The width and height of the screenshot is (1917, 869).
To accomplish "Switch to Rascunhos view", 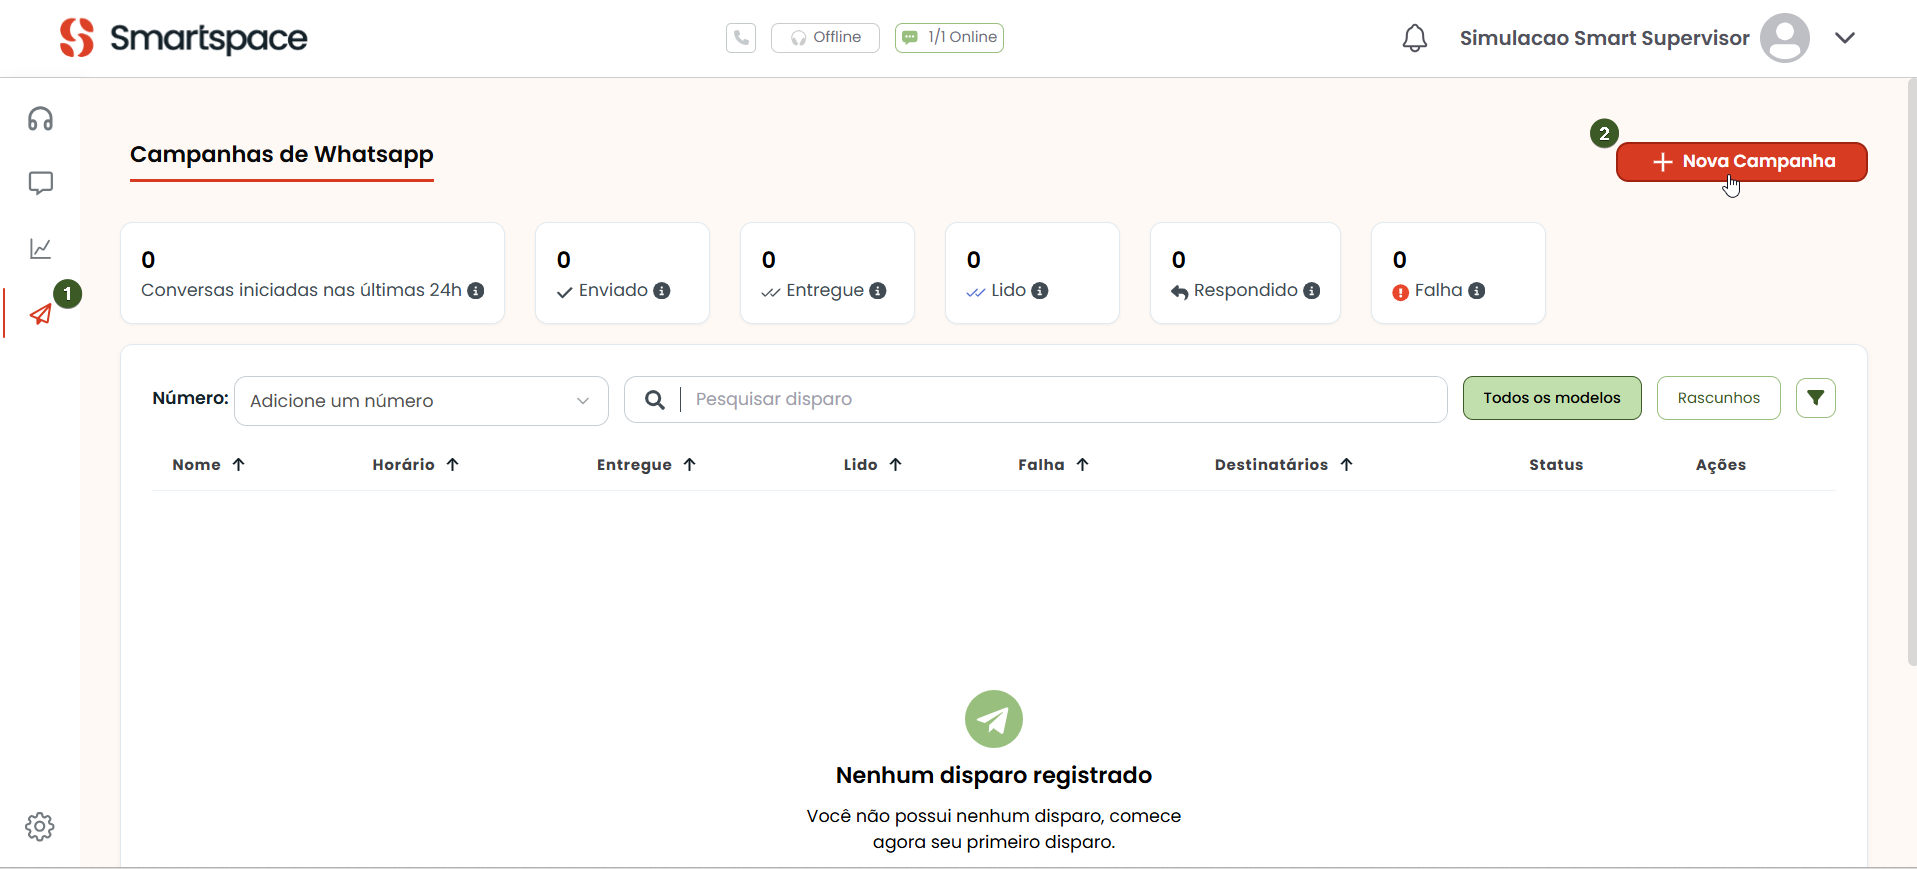I will pyautogui.click(x=1718, y=398).
